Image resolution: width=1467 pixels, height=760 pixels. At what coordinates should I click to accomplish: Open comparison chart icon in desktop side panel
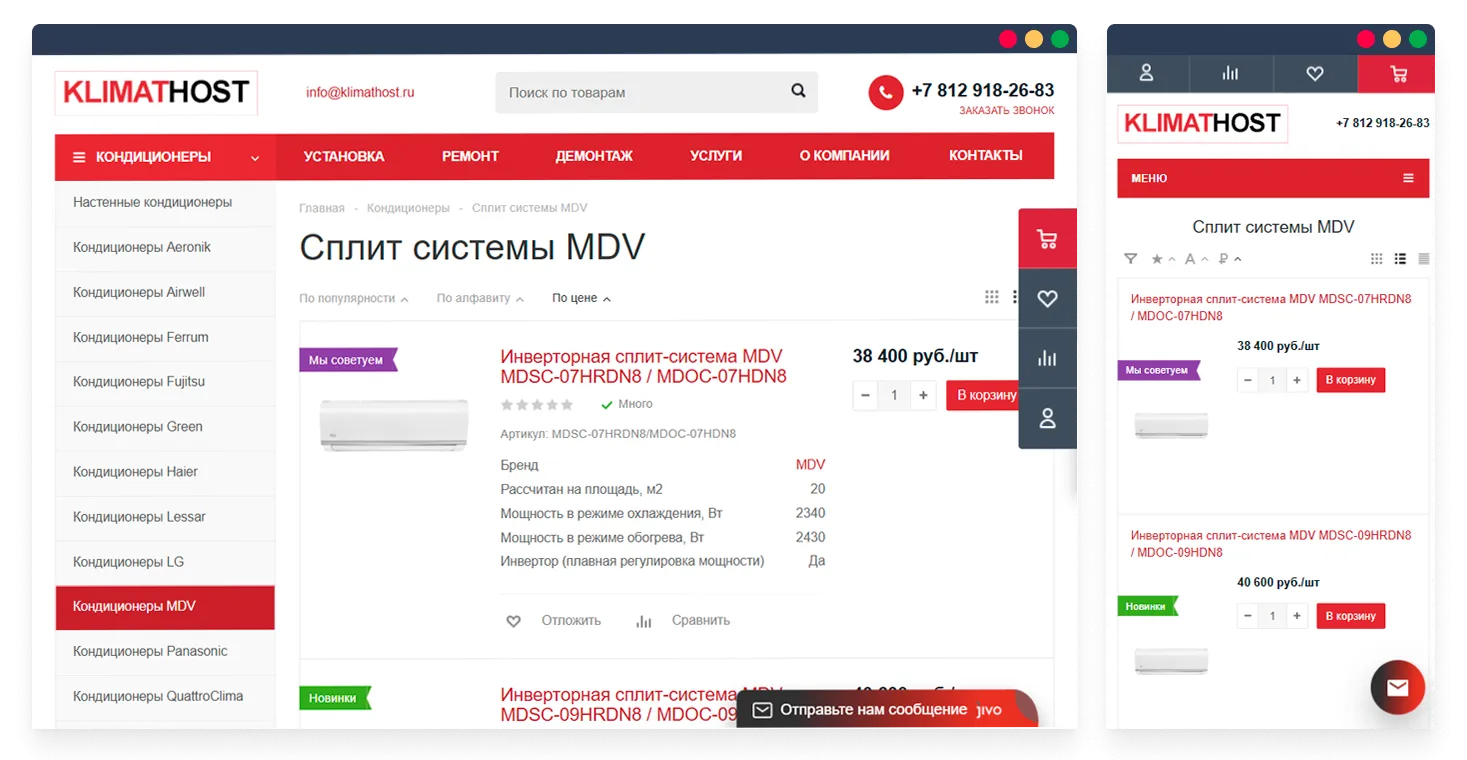pos(1047,358)
